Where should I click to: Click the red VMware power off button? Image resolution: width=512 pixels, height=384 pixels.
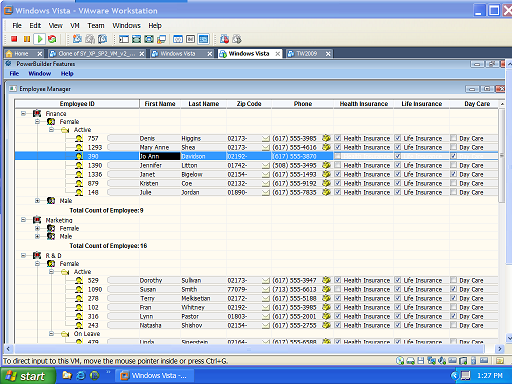pos(14,39)
